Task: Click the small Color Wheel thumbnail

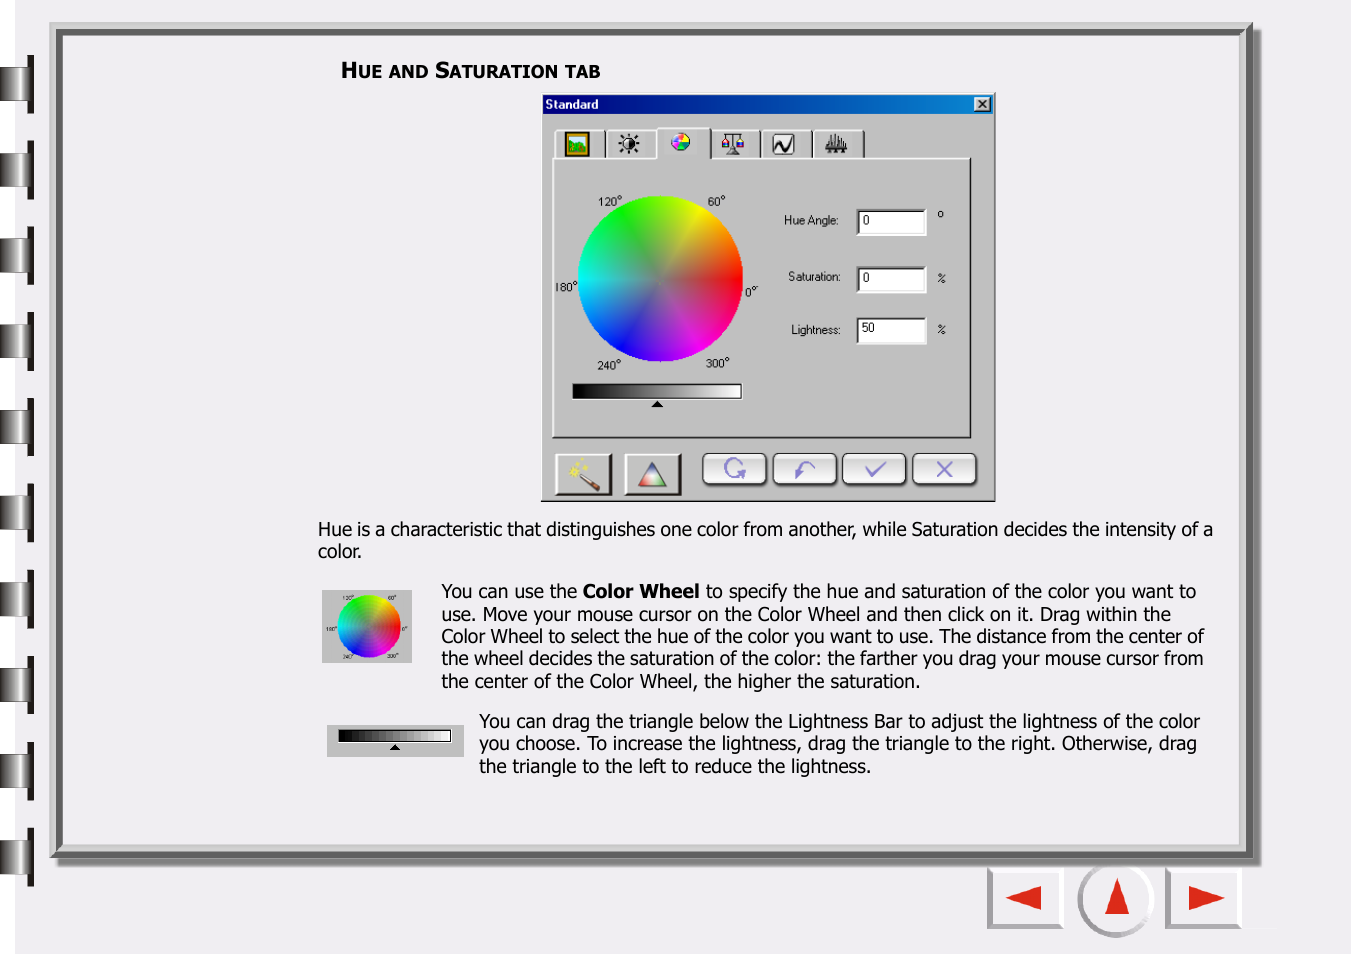Action: click(367, 626)
